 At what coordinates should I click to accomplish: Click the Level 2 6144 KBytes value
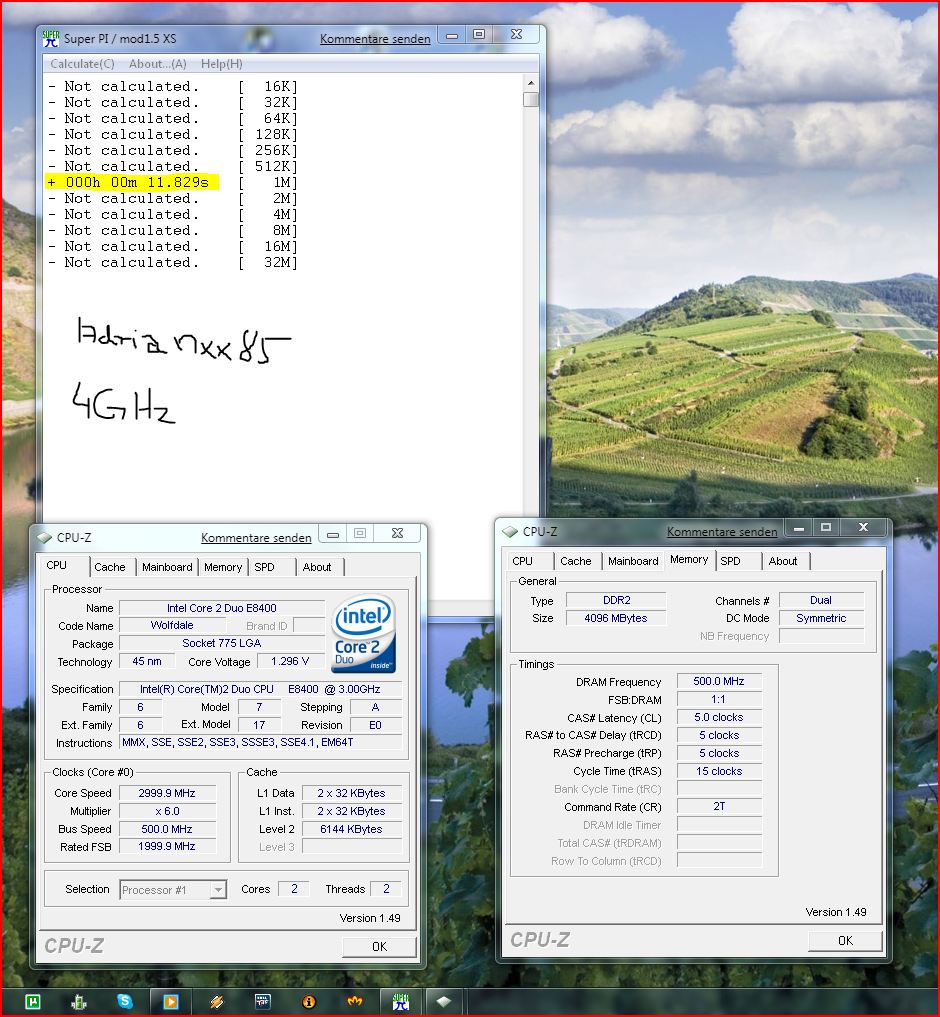pos(352,830)
